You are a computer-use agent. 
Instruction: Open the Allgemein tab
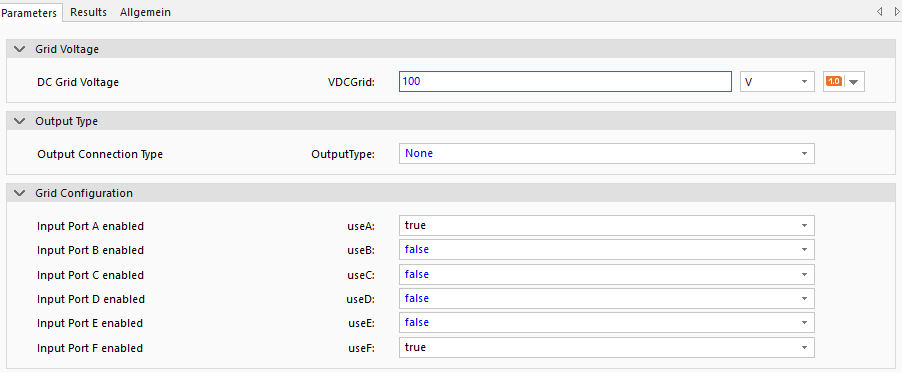(145, 12)
